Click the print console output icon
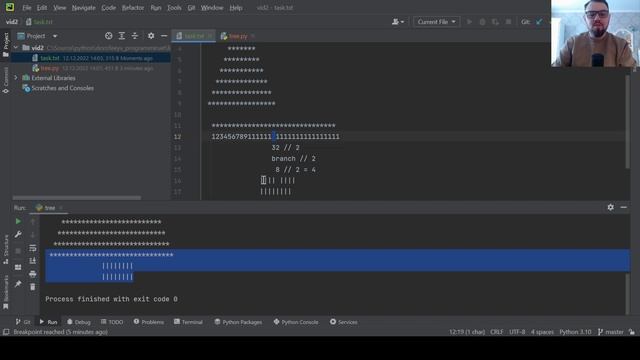Screen dimensions: 640x360 click(33, 273)
